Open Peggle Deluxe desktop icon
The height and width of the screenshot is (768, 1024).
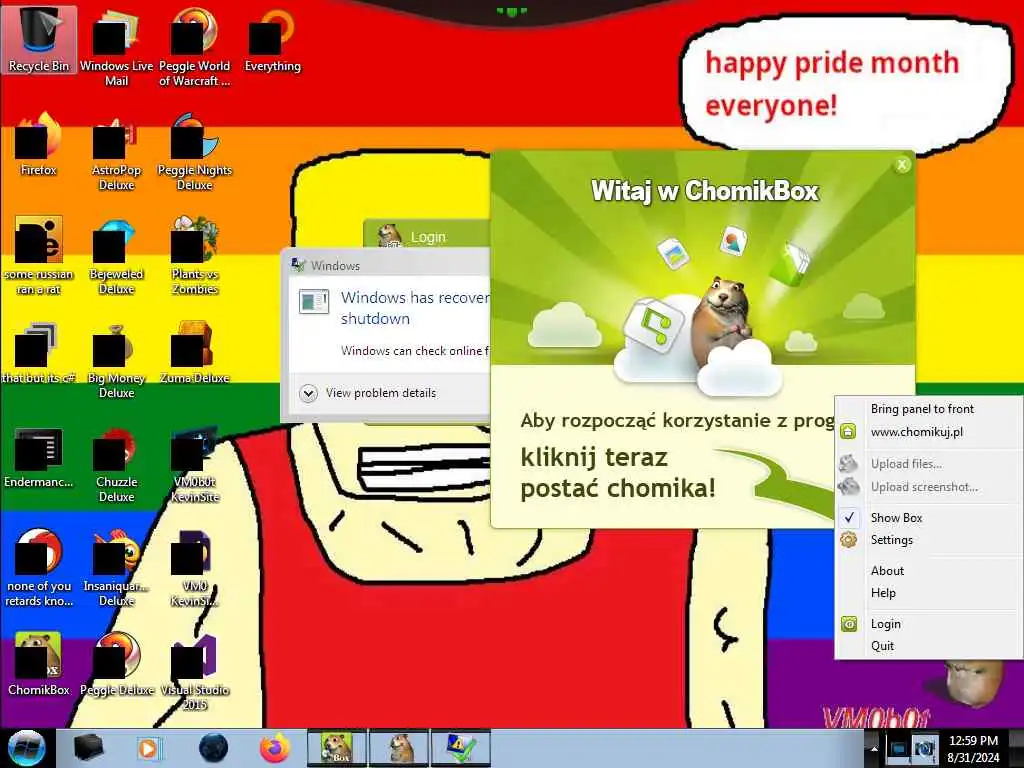pyautogui.click(x=116, y=664)
